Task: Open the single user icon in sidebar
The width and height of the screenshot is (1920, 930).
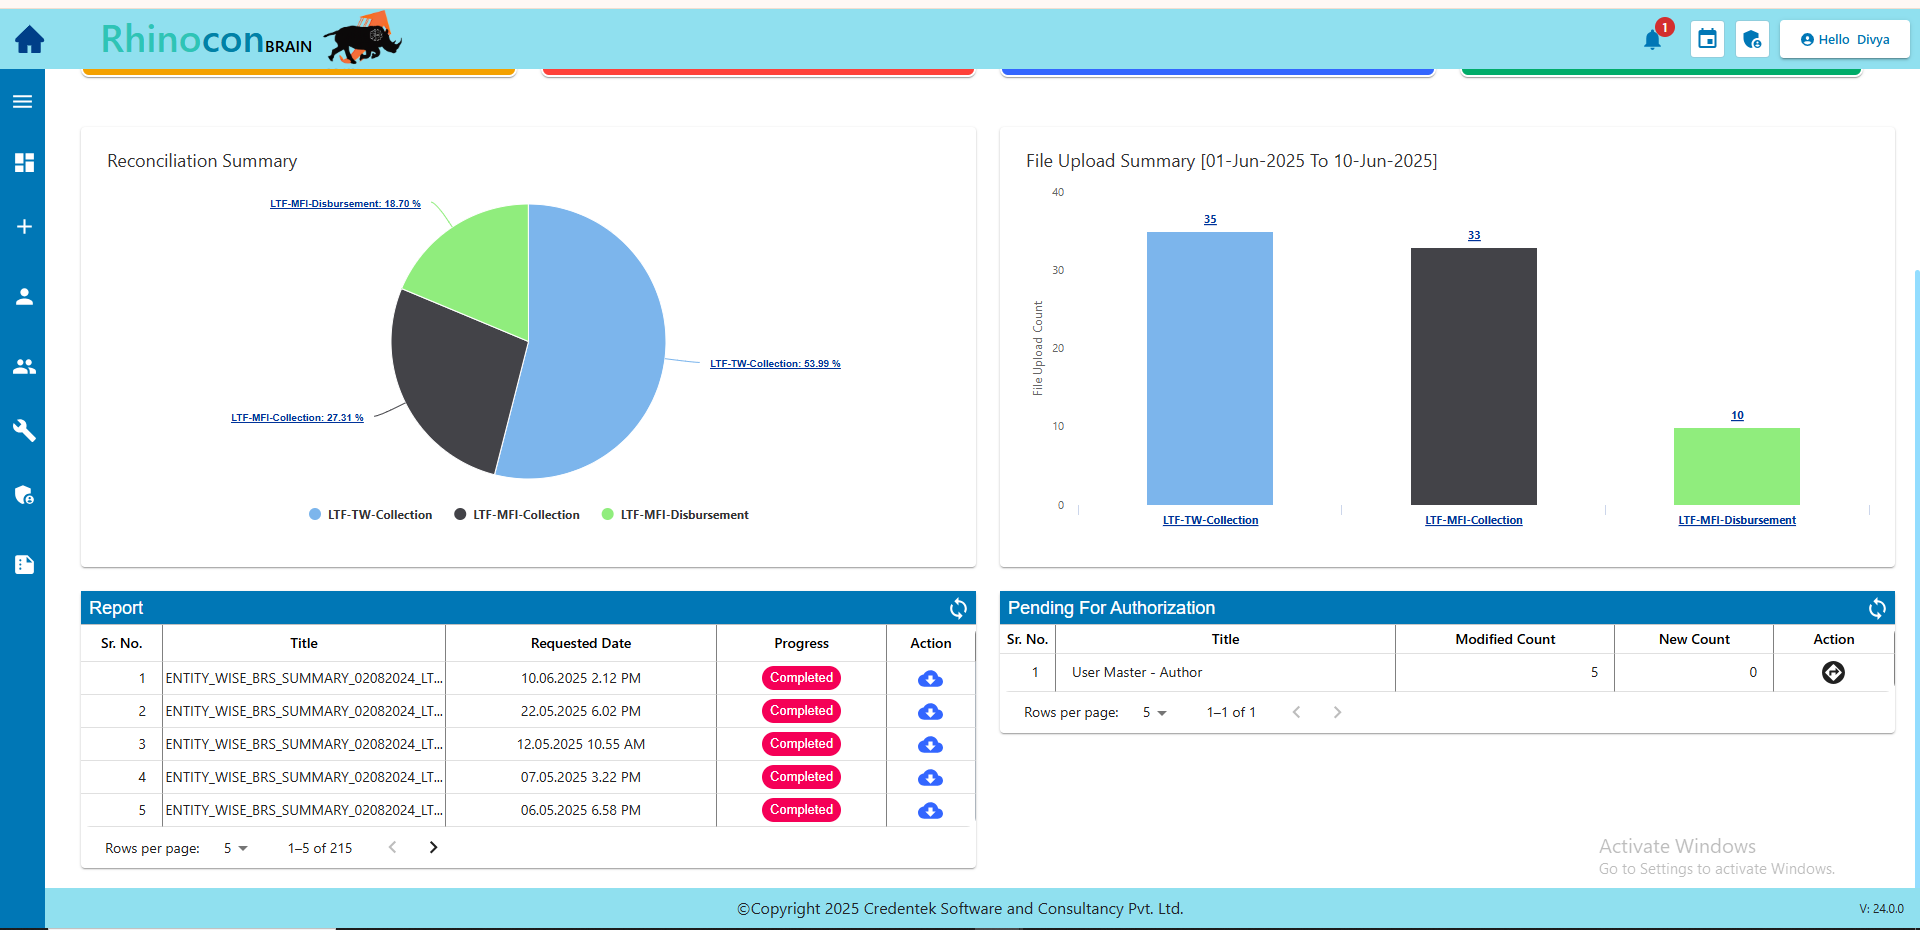Action: point(24,297)
